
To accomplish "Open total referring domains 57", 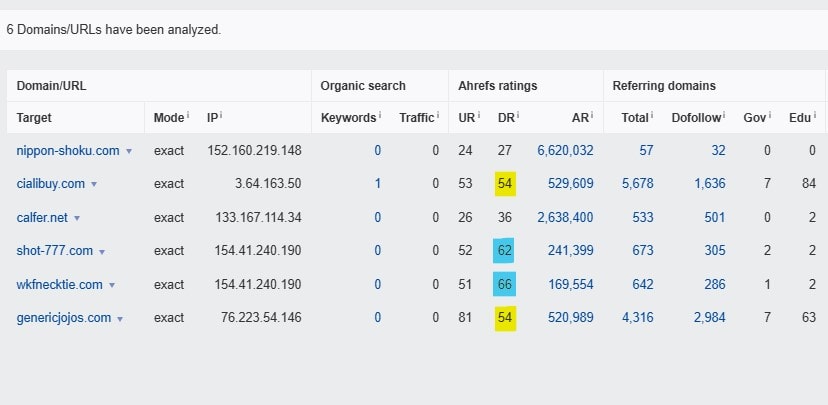I will pos(647,150).
